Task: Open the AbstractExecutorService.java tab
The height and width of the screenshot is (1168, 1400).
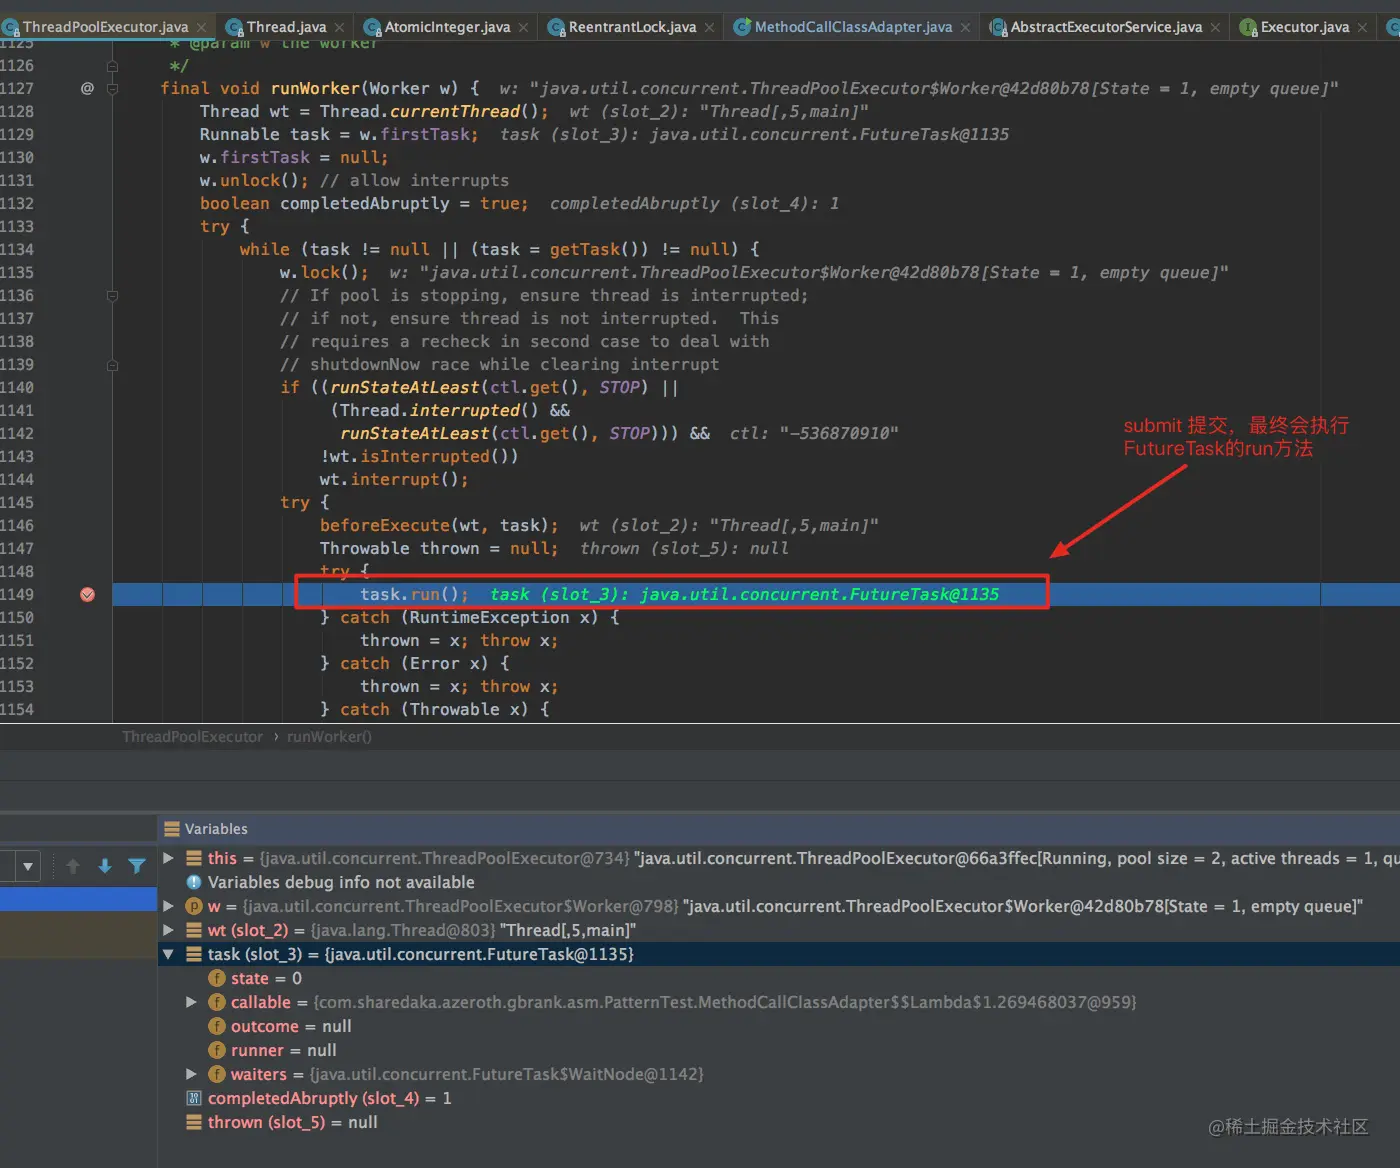Action: [x=1106, y=27]
